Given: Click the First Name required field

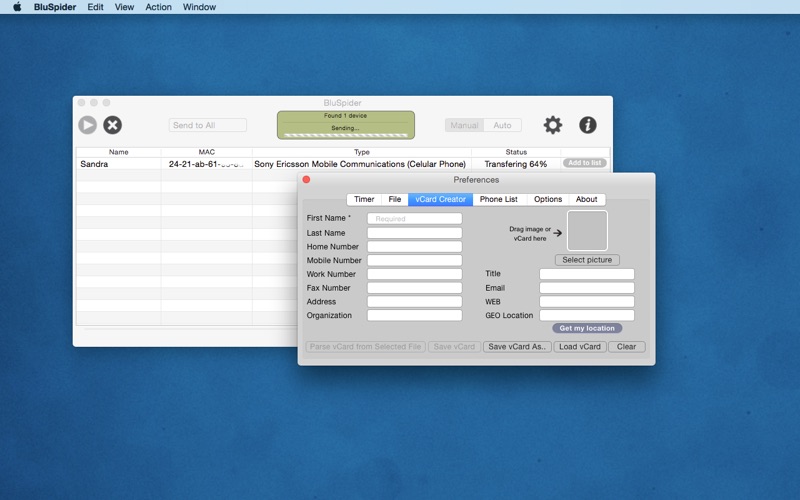Looking at the screenshot, I should click(x=414, y=218).
